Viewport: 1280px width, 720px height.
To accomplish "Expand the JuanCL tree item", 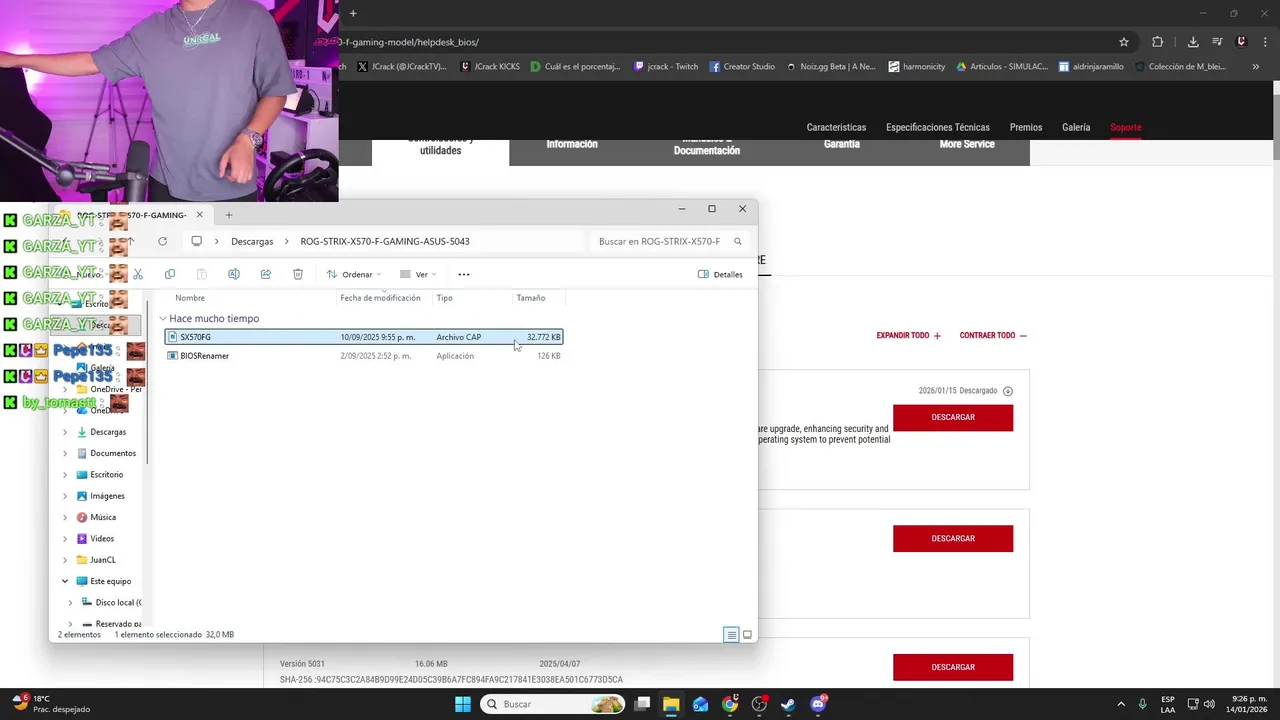I will click(65, 560).
